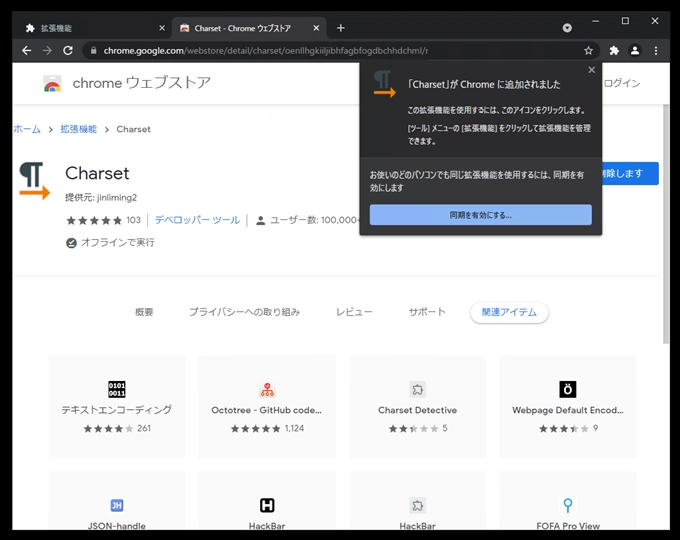
Task: Click the 103 review count
Action: (134, 220)
